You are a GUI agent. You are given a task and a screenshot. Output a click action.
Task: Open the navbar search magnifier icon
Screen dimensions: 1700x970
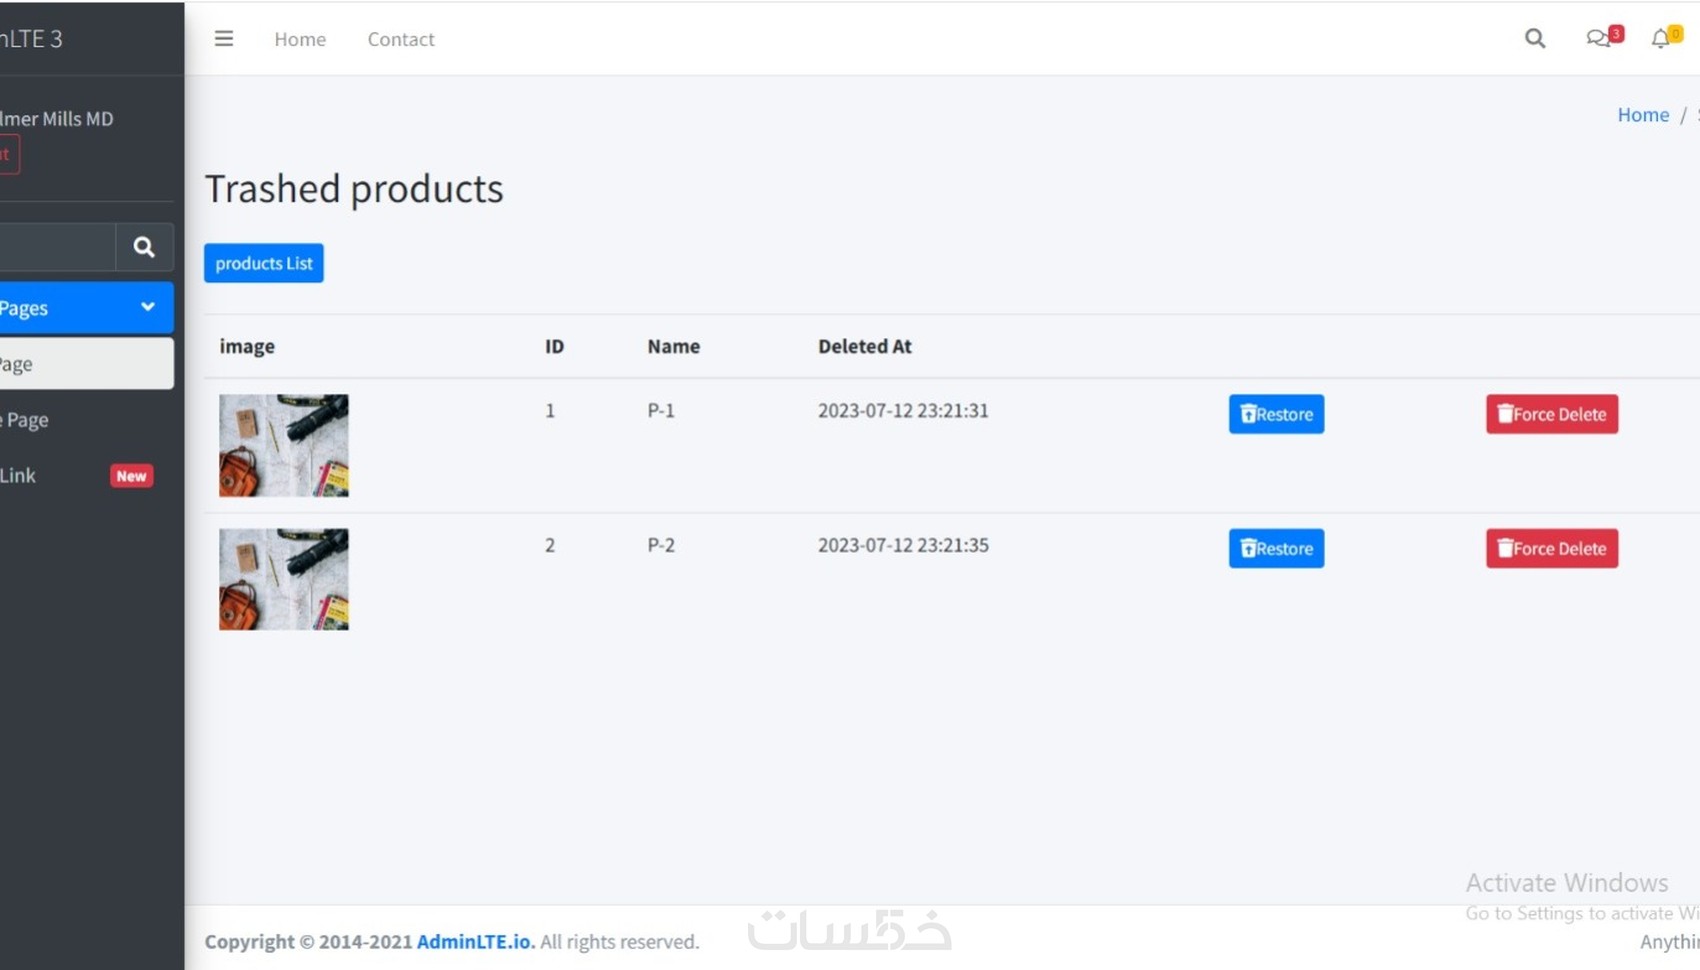[x=1534, y=39]
